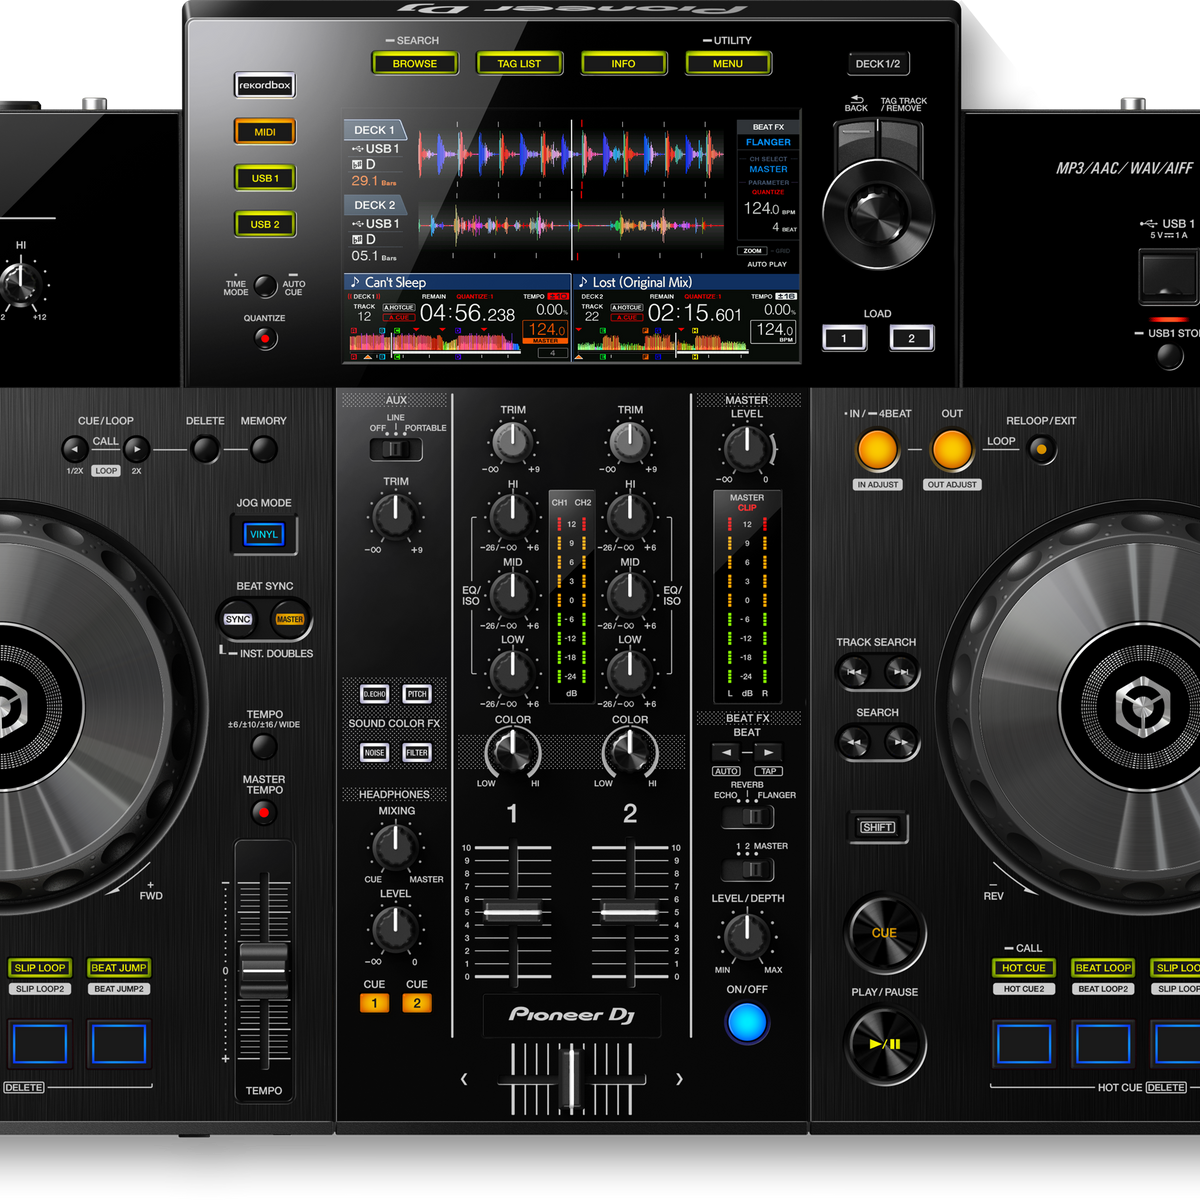Viewport: 1200px width, 1200px height.
Task: Trigger right deck pad below BEAT LOOP2
Action: coord(1103,1044)
